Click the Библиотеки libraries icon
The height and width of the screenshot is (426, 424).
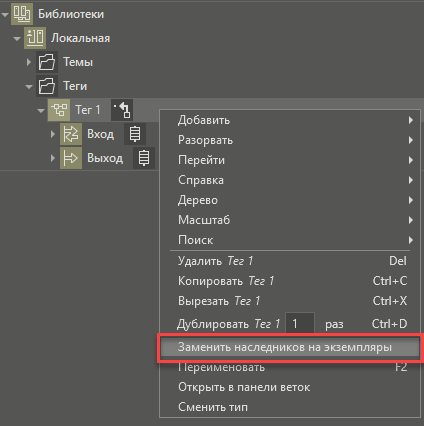point(22,14)
